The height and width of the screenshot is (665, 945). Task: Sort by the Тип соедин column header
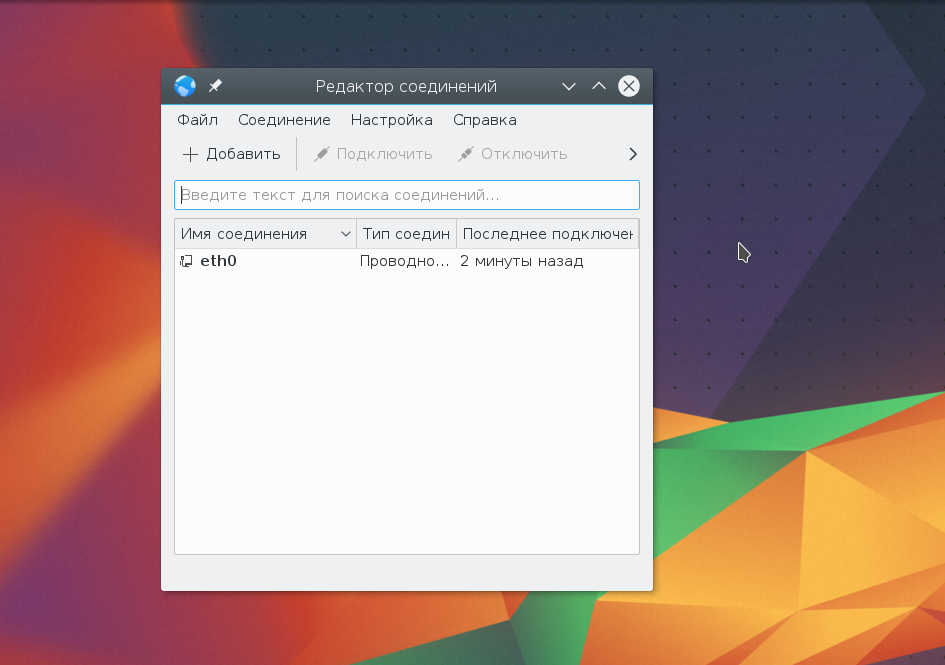click(406, 234)
